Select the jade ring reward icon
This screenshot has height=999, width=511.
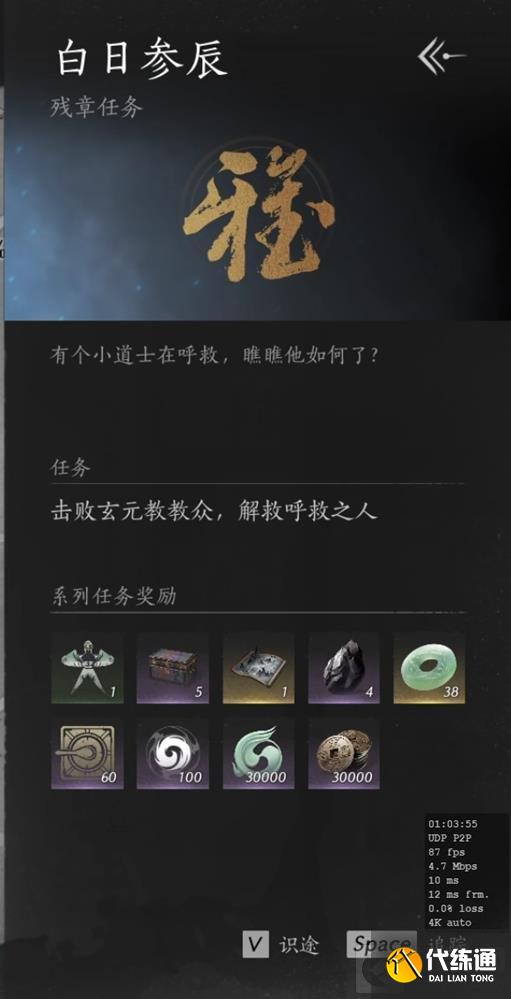[x=429, y=668]
